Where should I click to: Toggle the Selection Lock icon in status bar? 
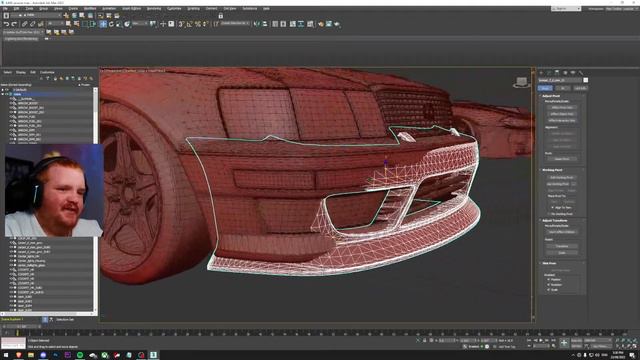(424, 340)
